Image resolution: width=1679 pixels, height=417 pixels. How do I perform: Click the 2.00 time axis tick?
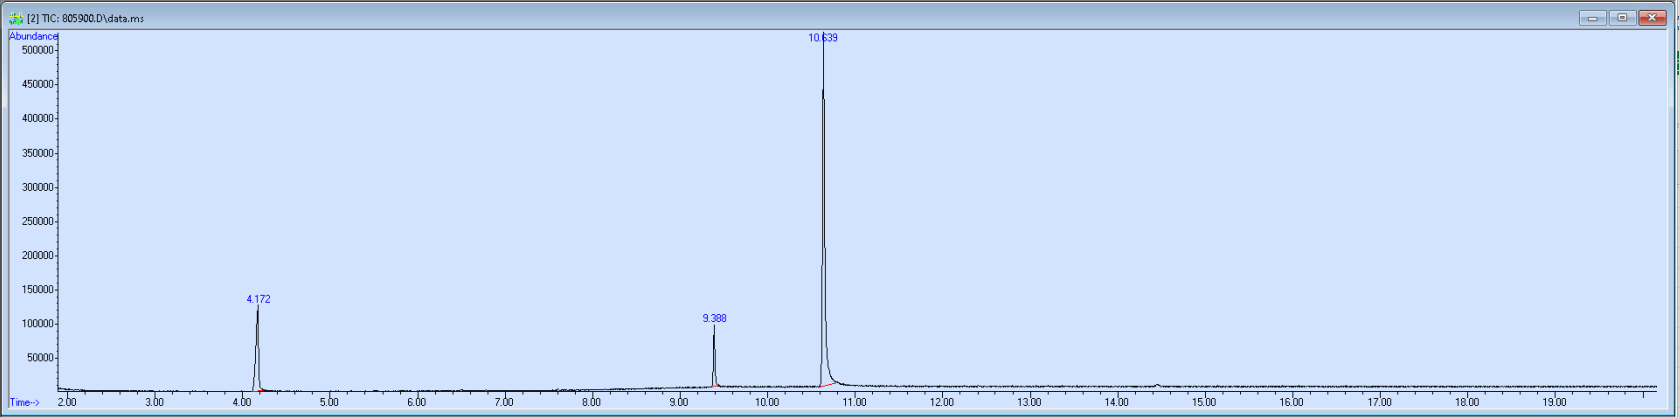67,402
